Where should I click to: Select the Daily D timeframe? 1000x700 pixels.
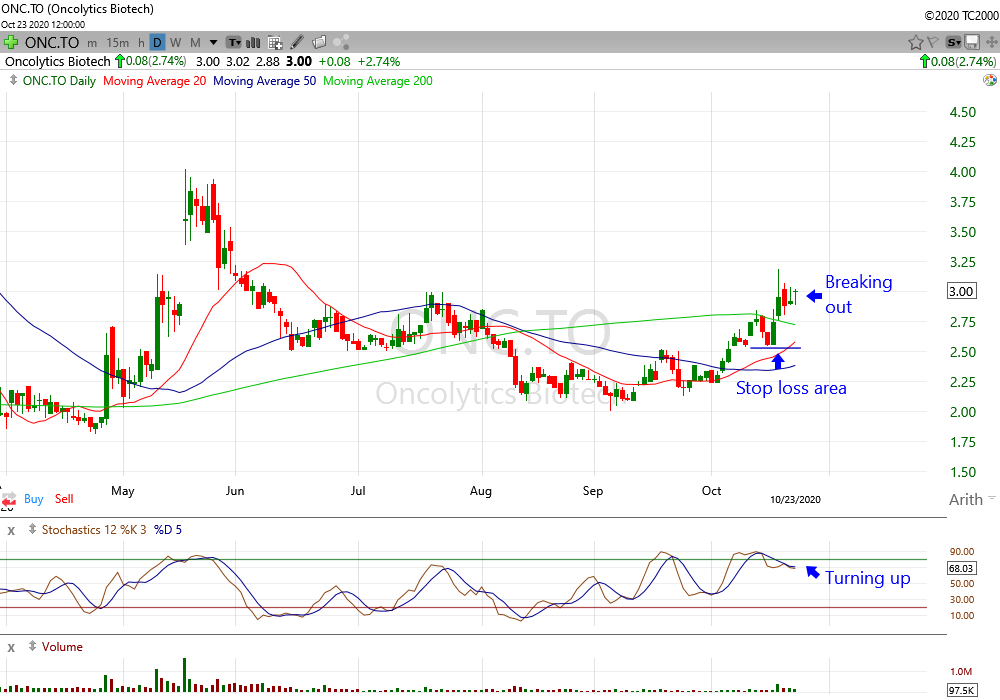point(157,43)
